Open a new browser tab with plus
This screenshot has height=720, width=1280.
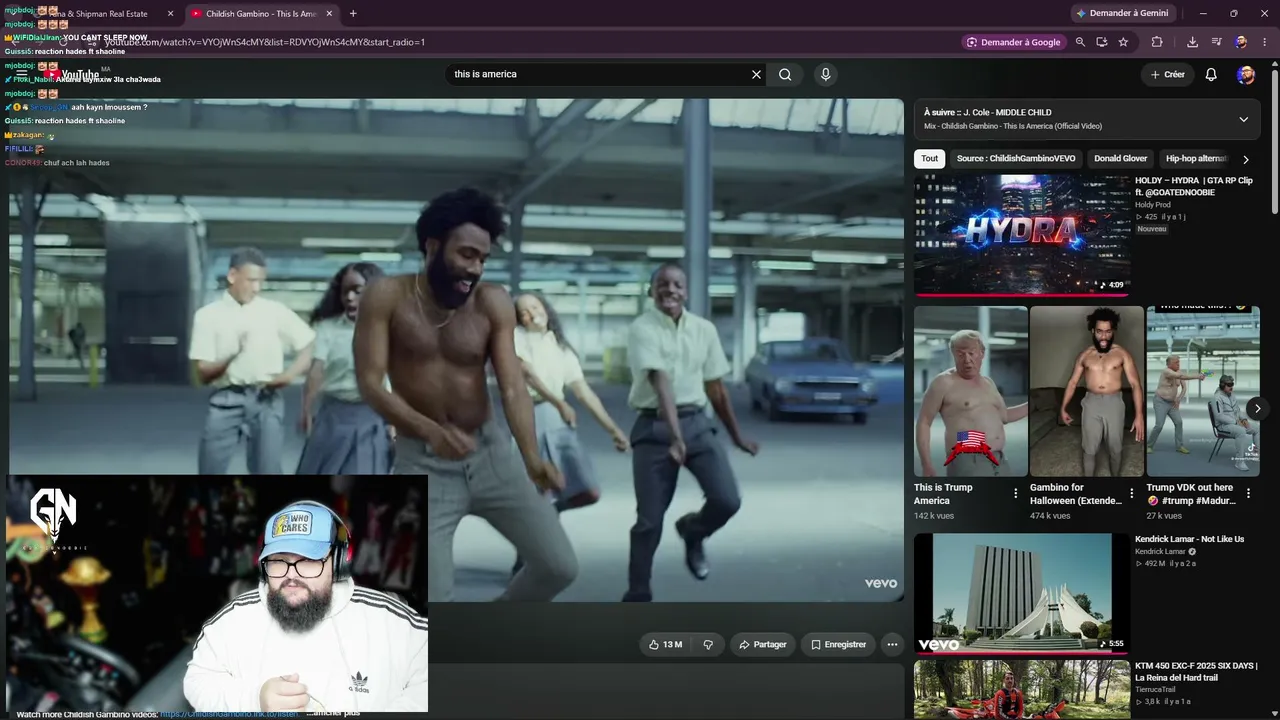coord(353,14)
